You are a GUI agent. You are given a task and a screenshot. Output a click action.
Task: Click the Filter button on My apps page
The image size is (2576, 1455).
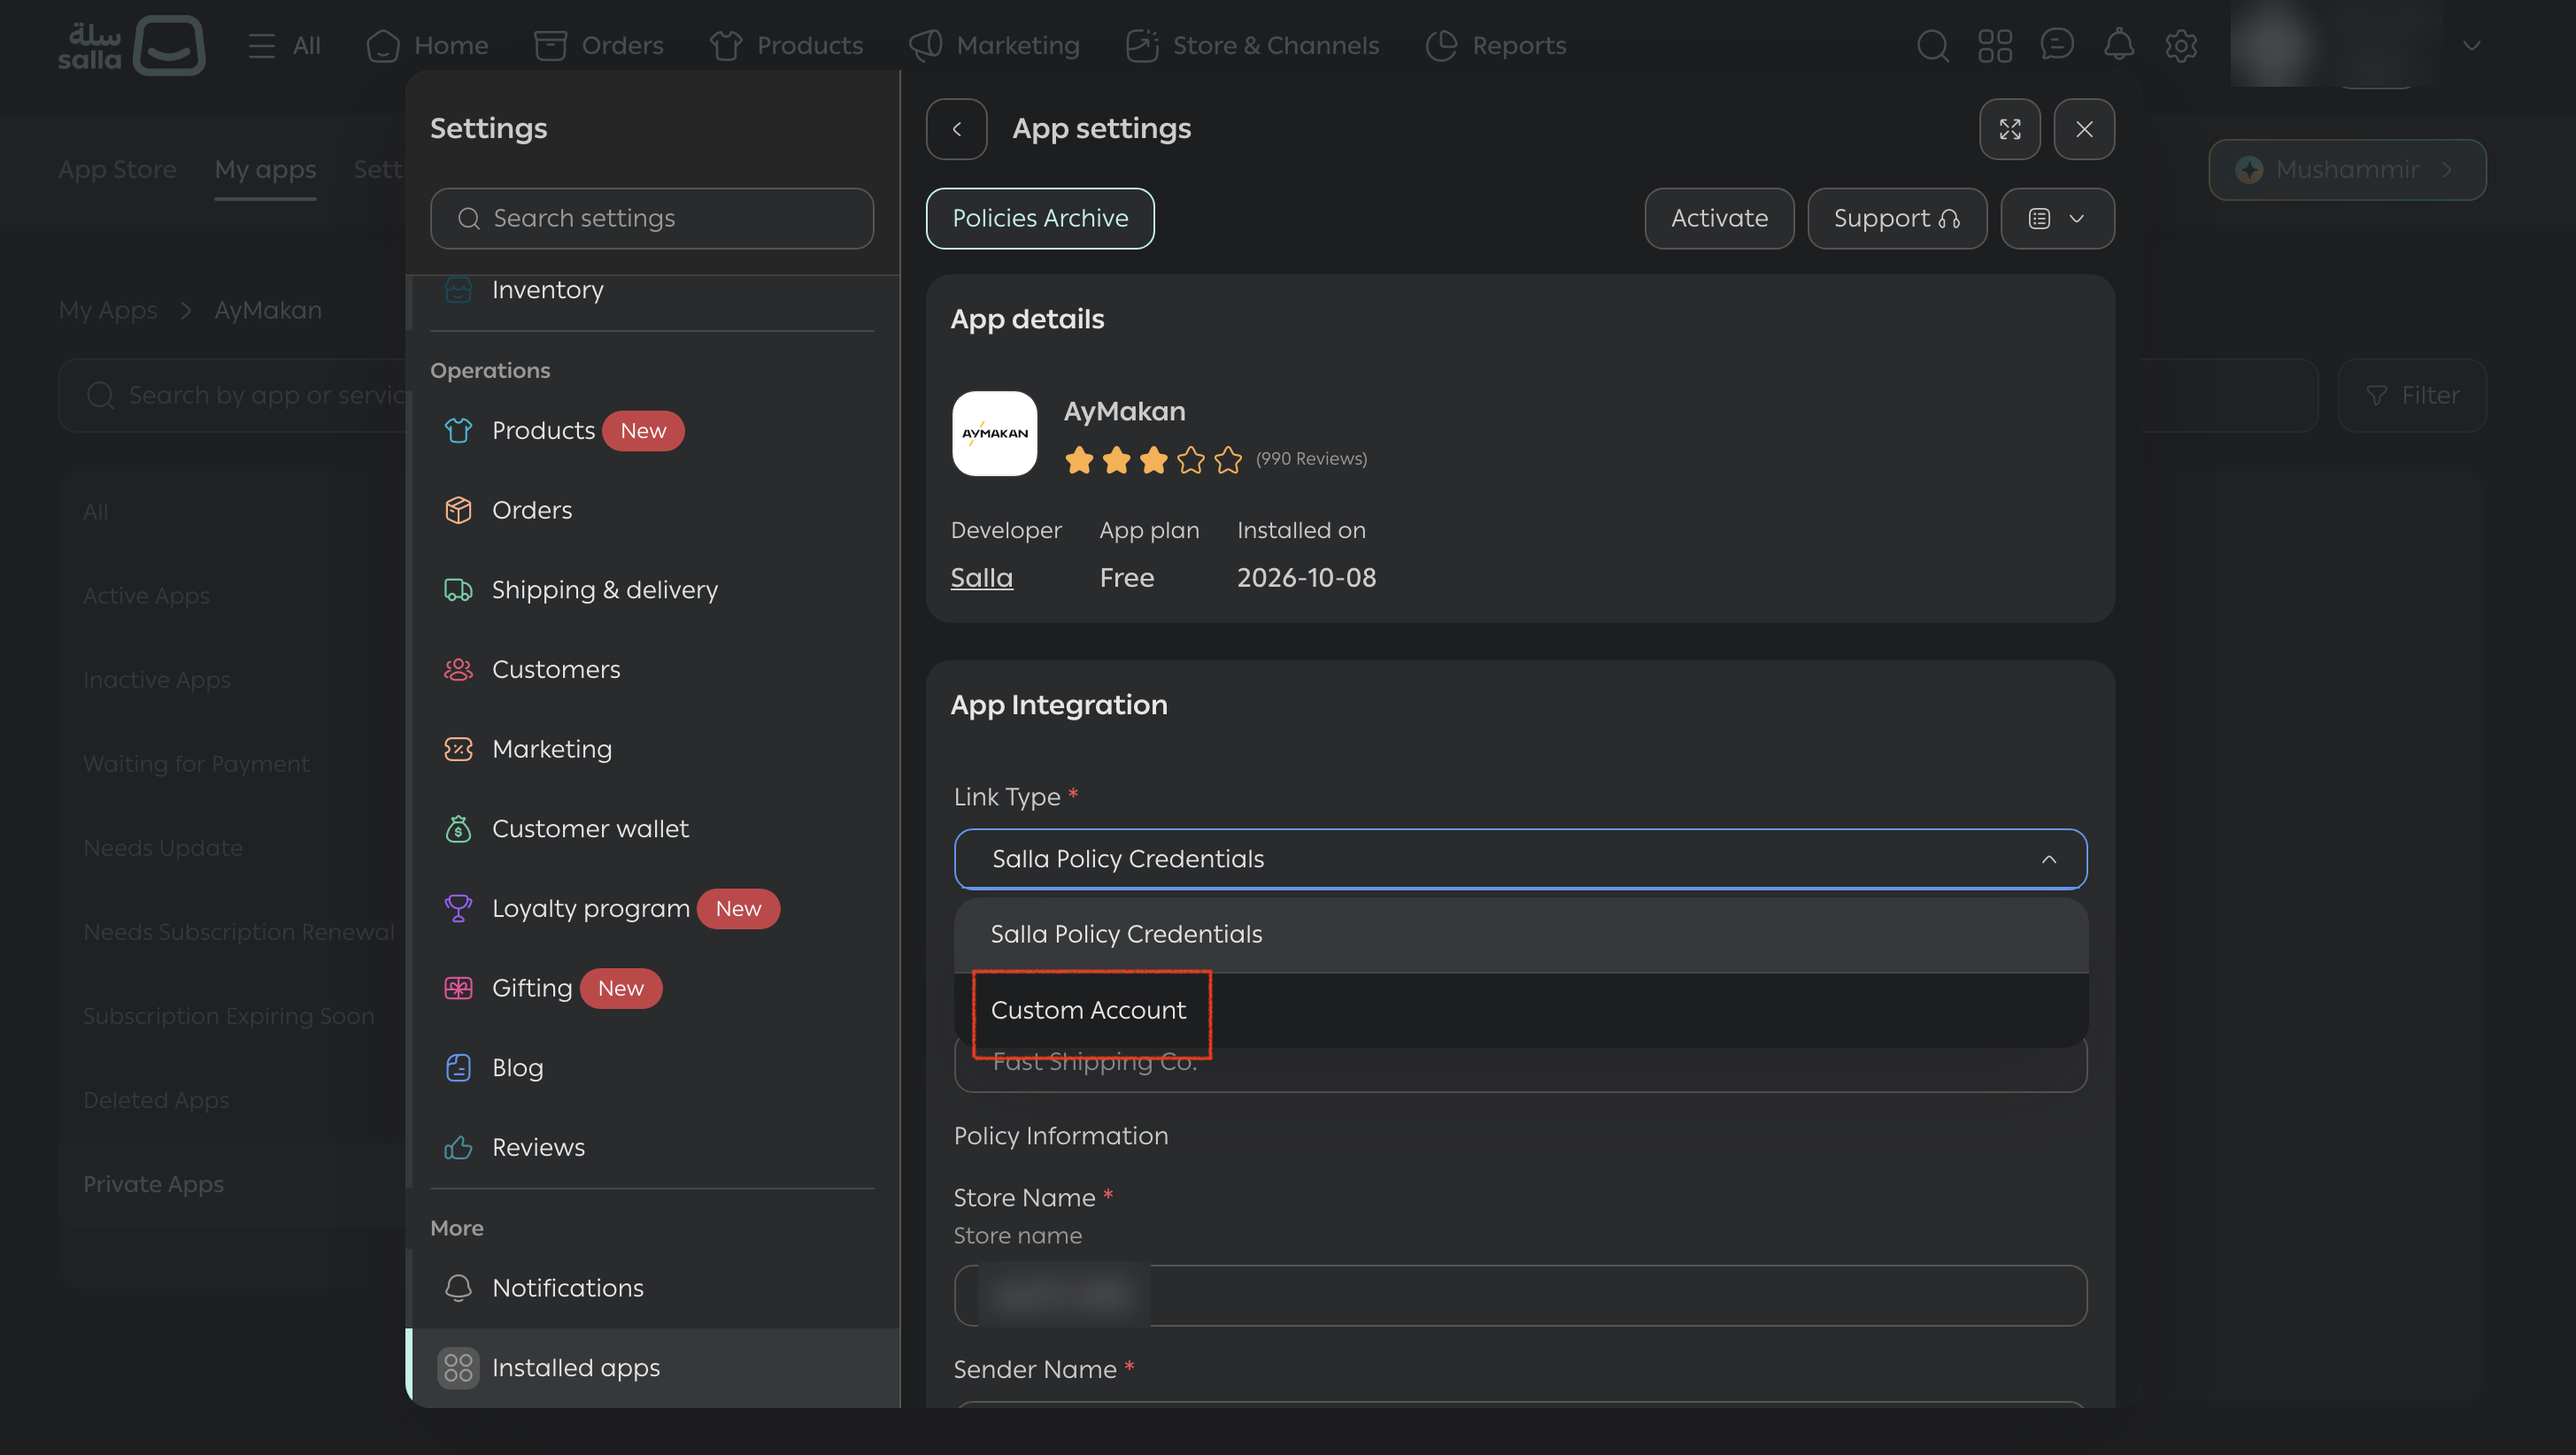click(2412, 396)
